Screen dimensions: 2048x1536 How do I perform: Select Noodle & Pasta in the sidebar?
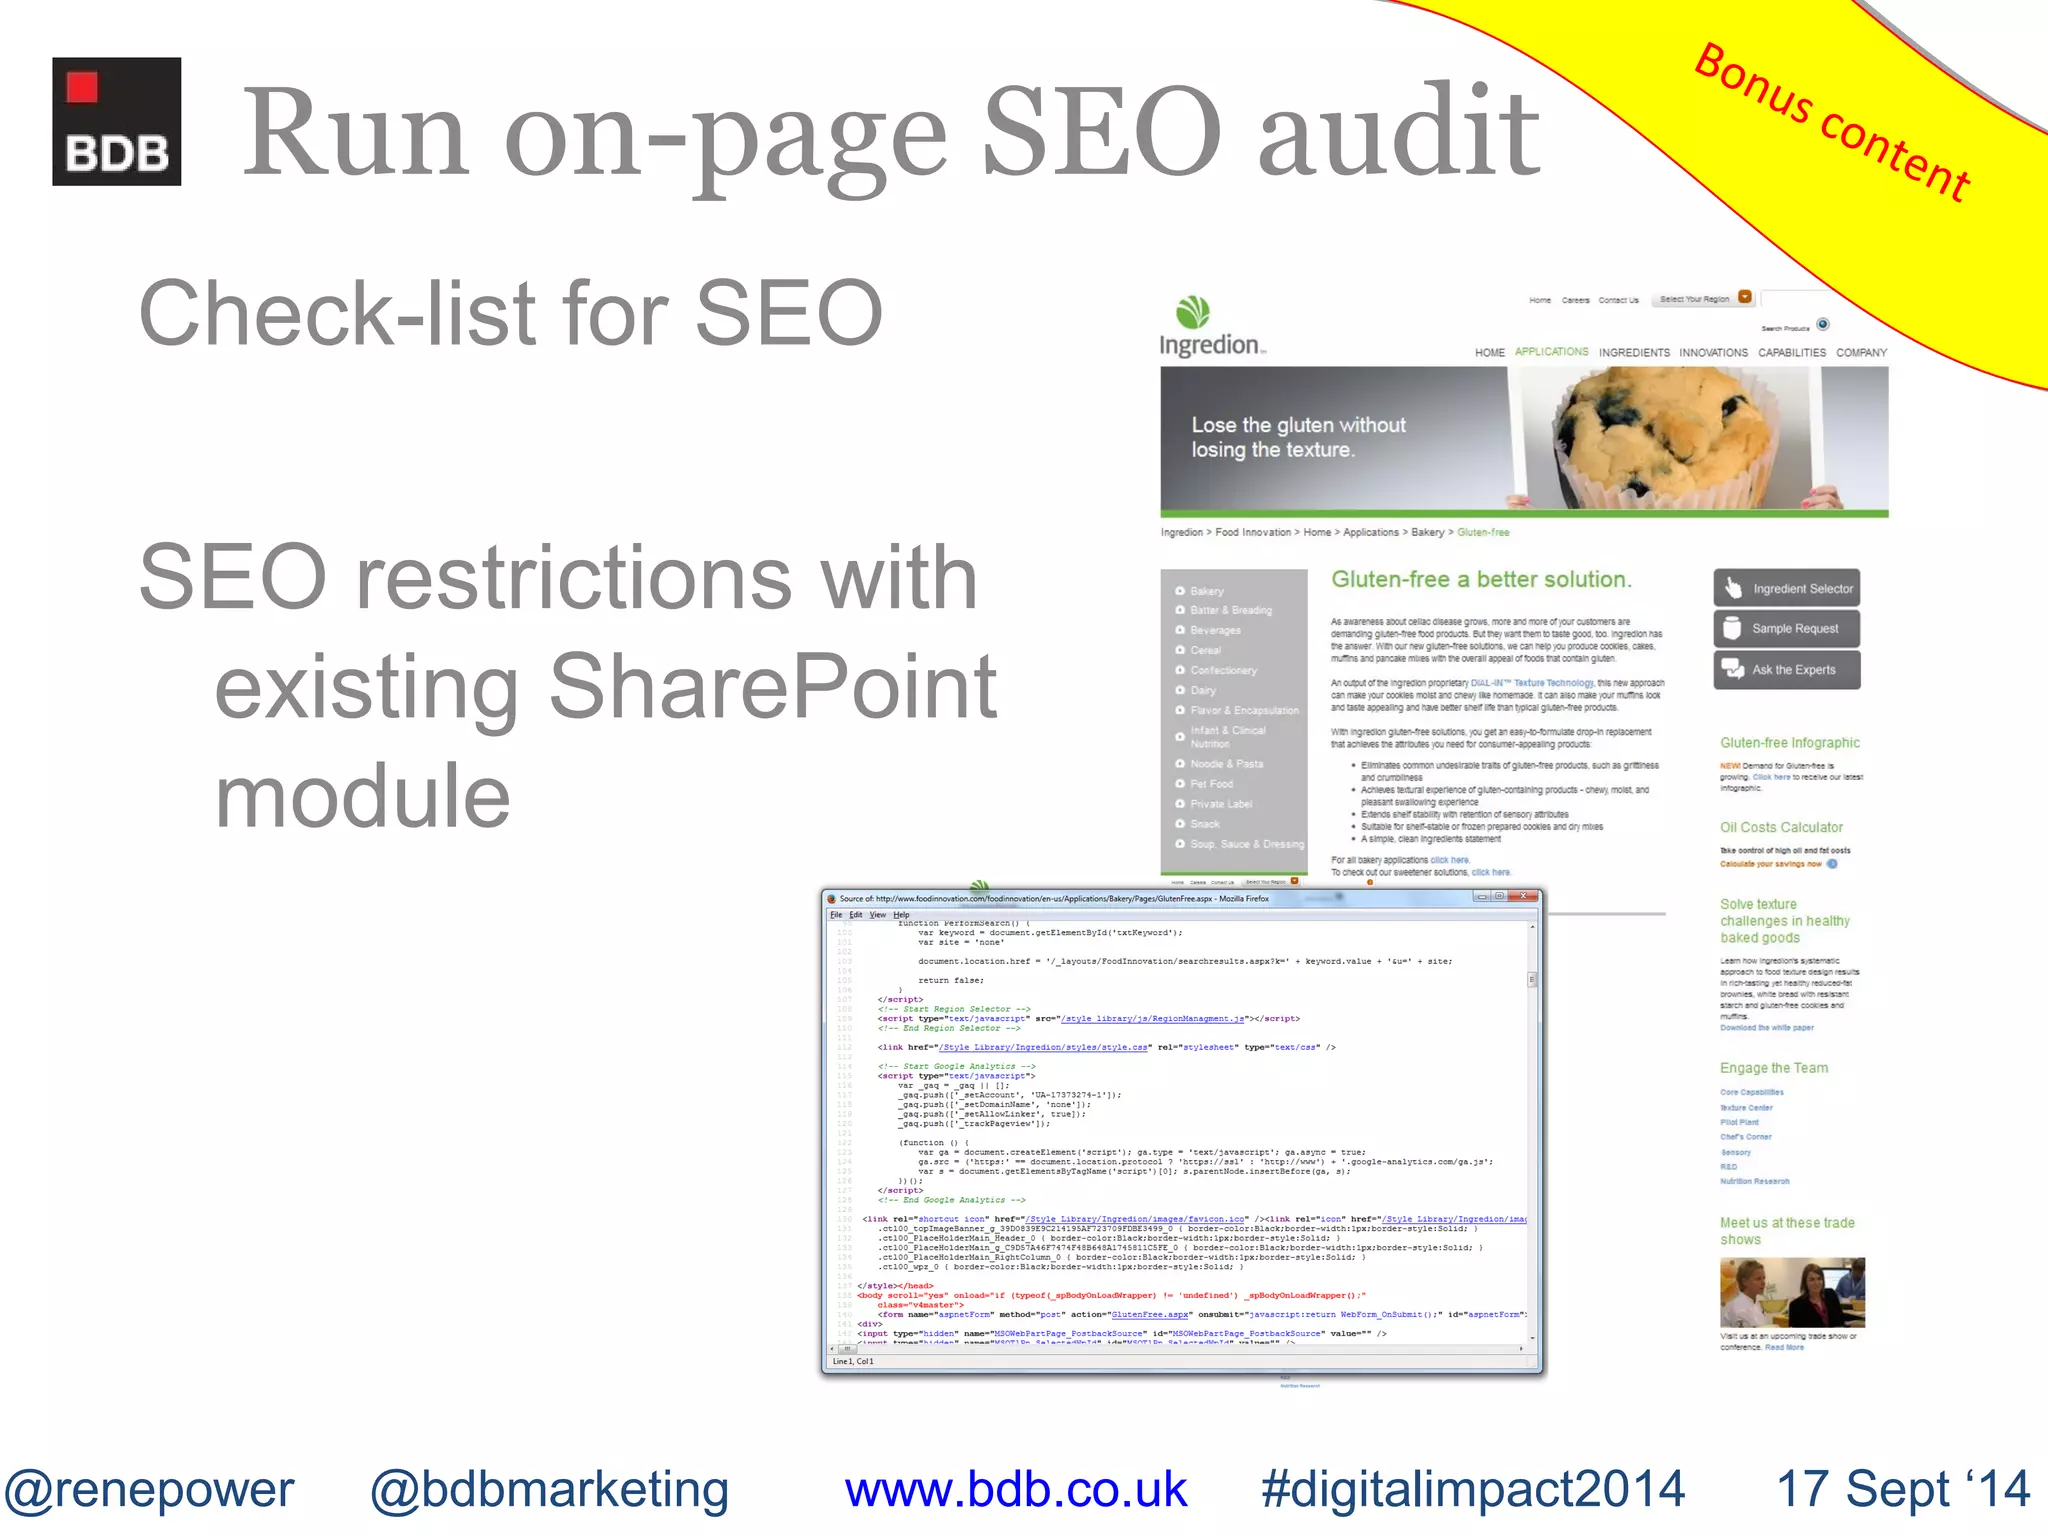point(1226,764)
